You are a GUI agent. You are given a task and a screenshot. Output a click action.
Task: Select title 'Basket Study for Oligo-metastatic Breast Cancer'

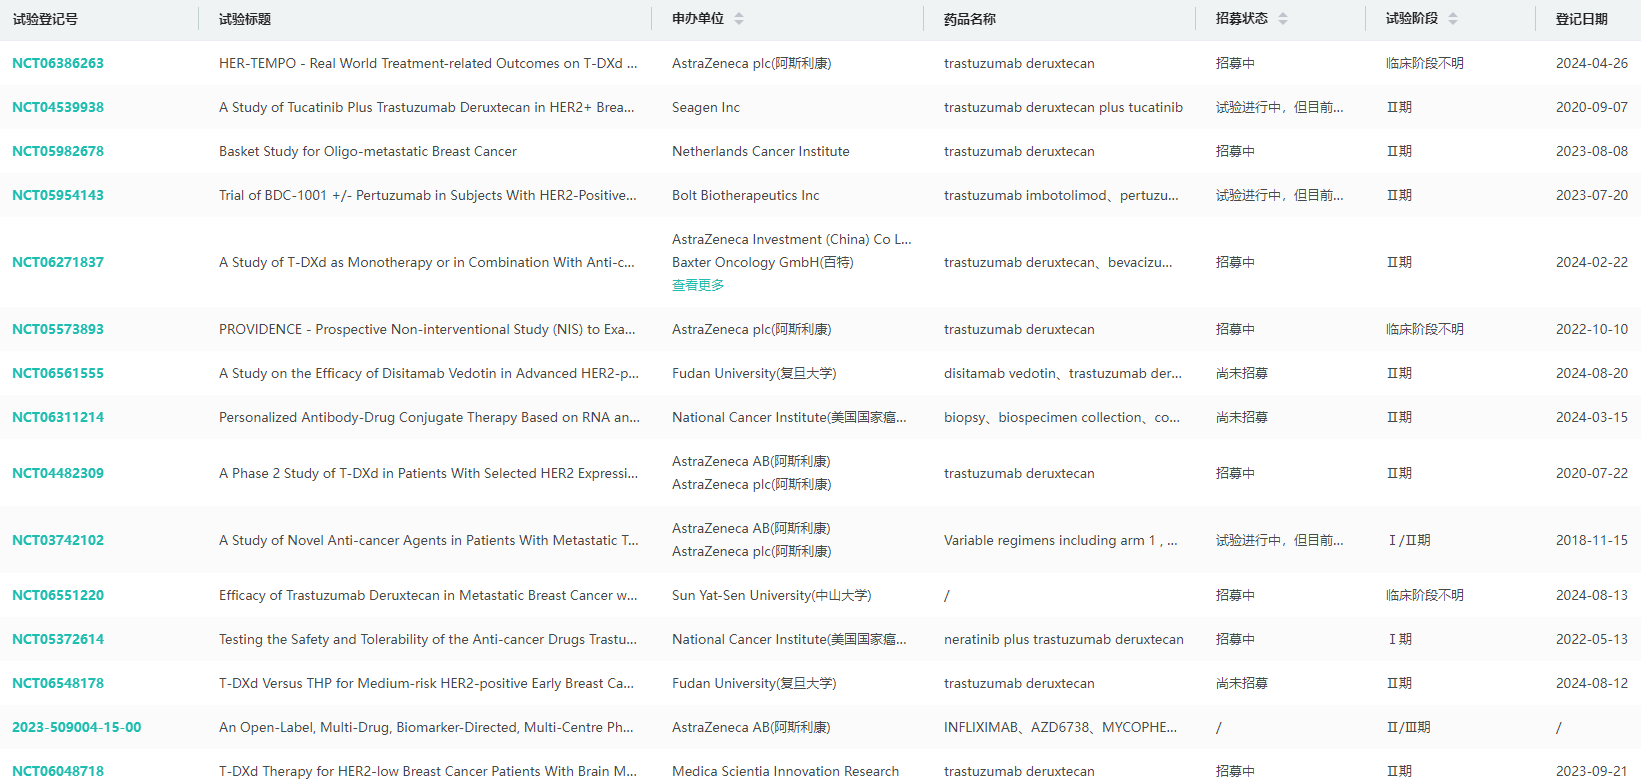click(x=368, y=151)
